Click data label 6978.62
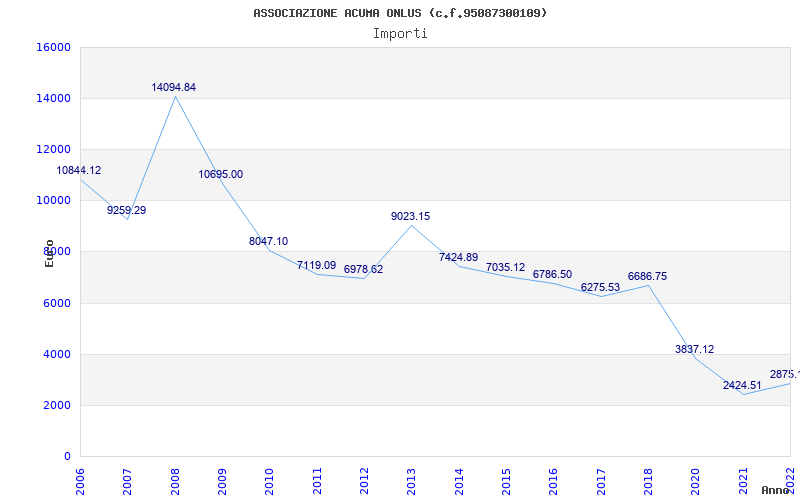This screenshot has width=800, height=500. pyautogui.click(x=363, y=269)
